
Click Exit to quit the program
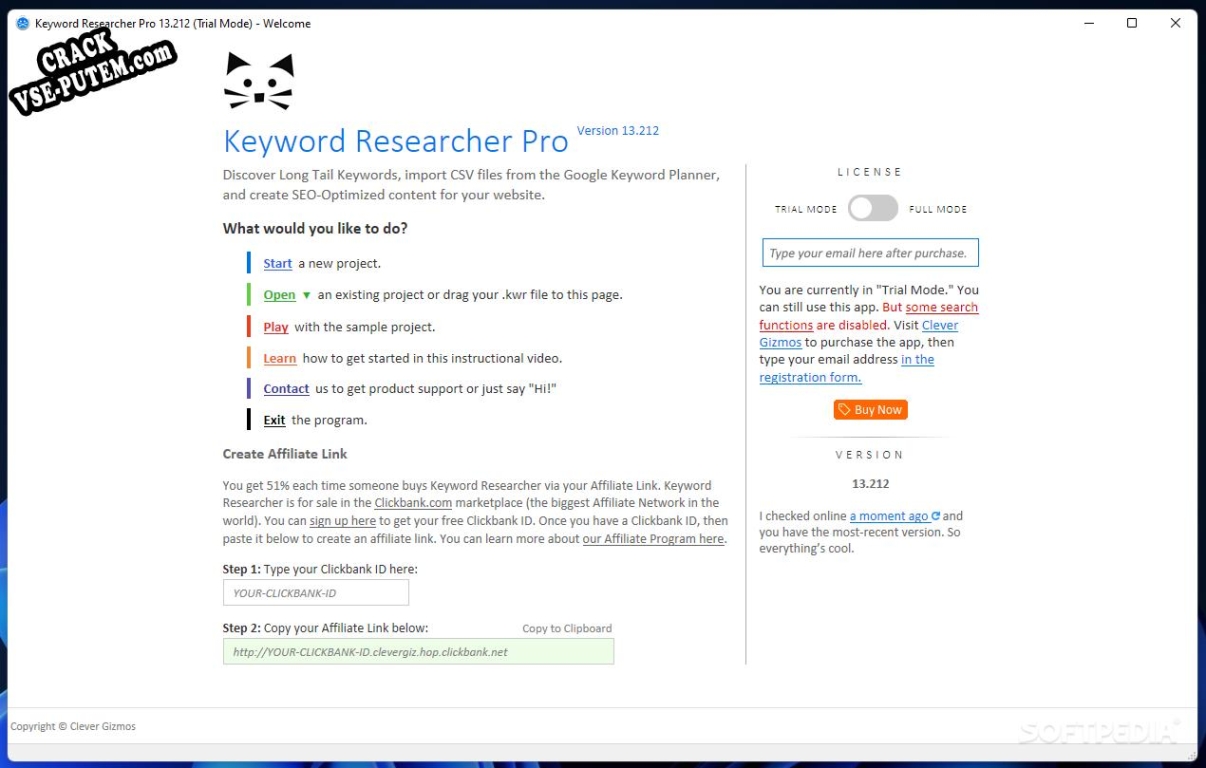click(x=274, y=420)
